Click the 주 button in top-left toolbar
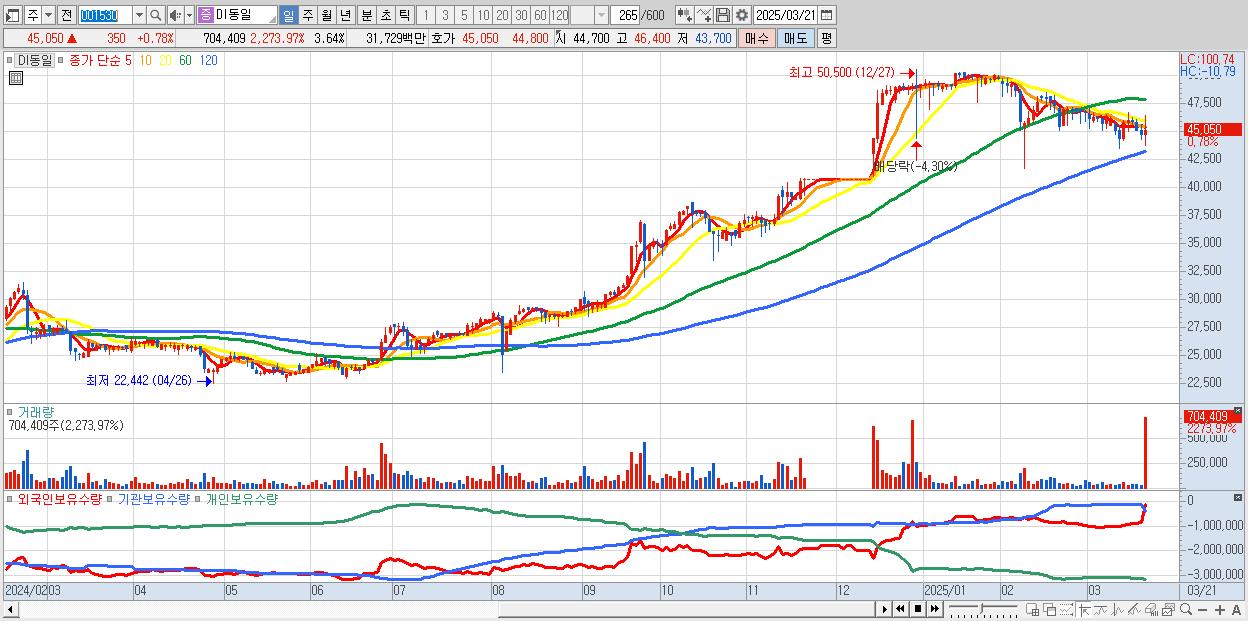The image size is (1248, 621). tap(32, 15)
